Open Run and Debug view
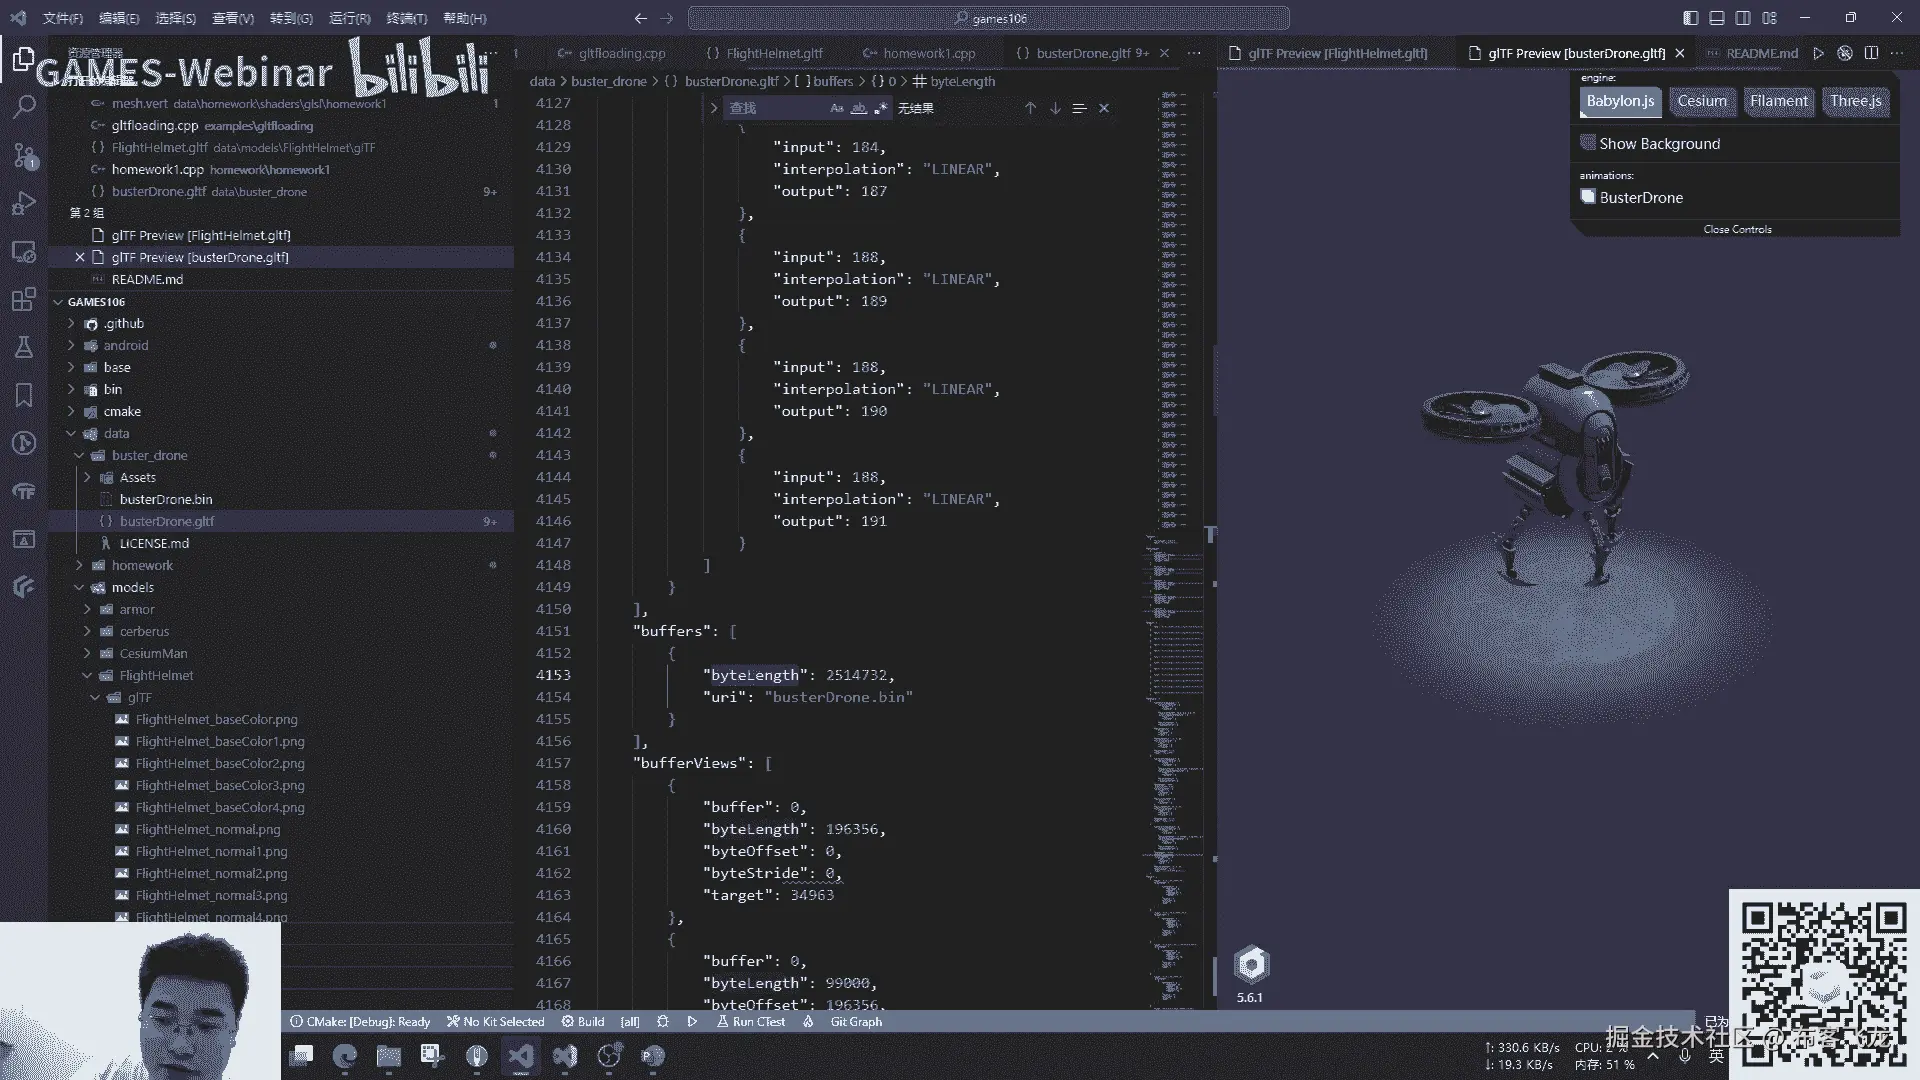Screen dimensions: 1920x1080 click(x=24, y=203)
